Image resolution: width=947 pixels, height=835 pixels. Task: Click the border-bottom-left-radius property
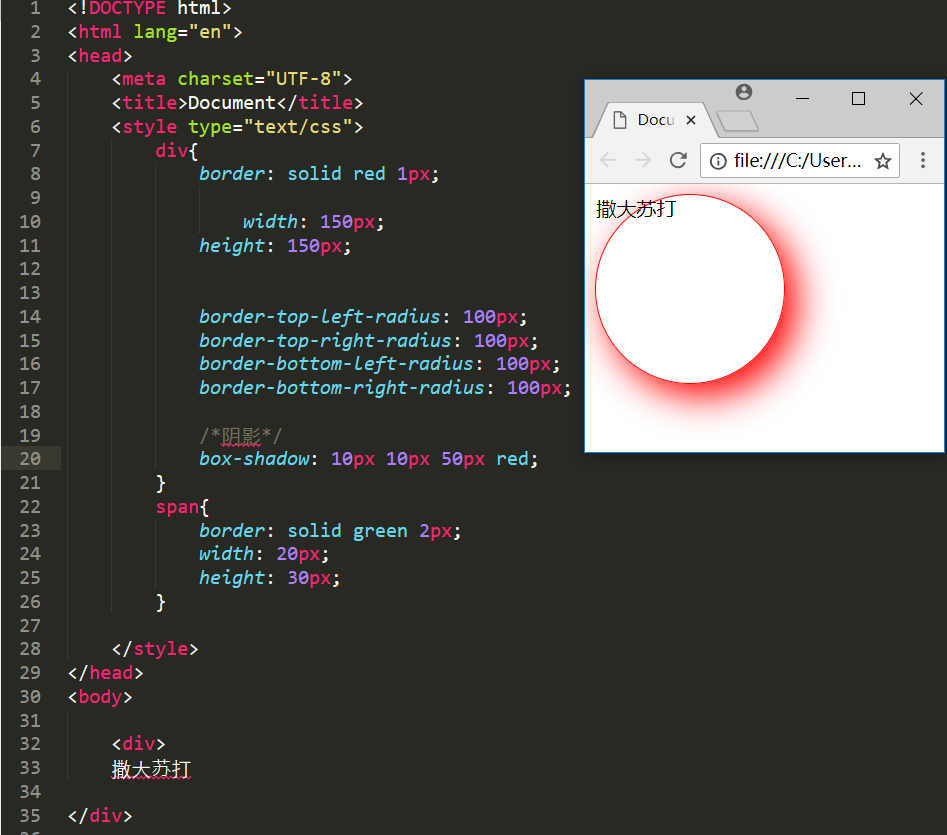(x=336, y=363)
